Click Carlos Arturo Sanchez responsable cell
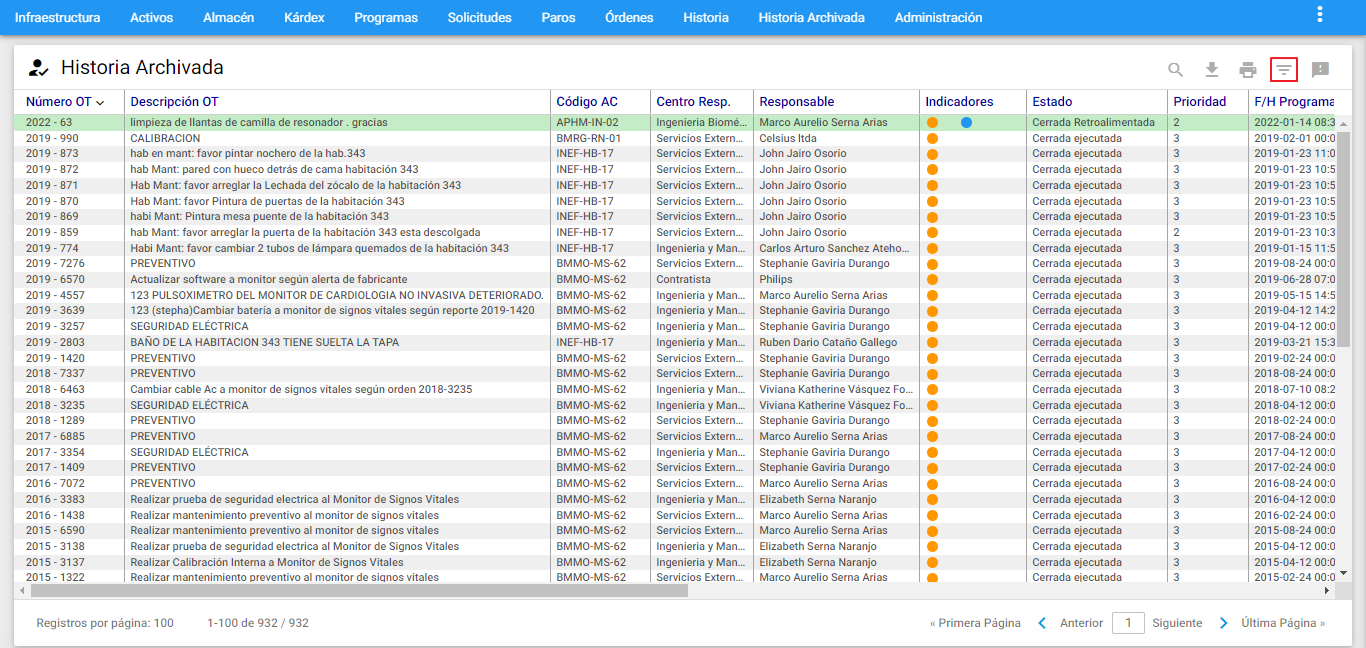The image size is (1366, 648). pyautogui.click(x=835, y=249)
